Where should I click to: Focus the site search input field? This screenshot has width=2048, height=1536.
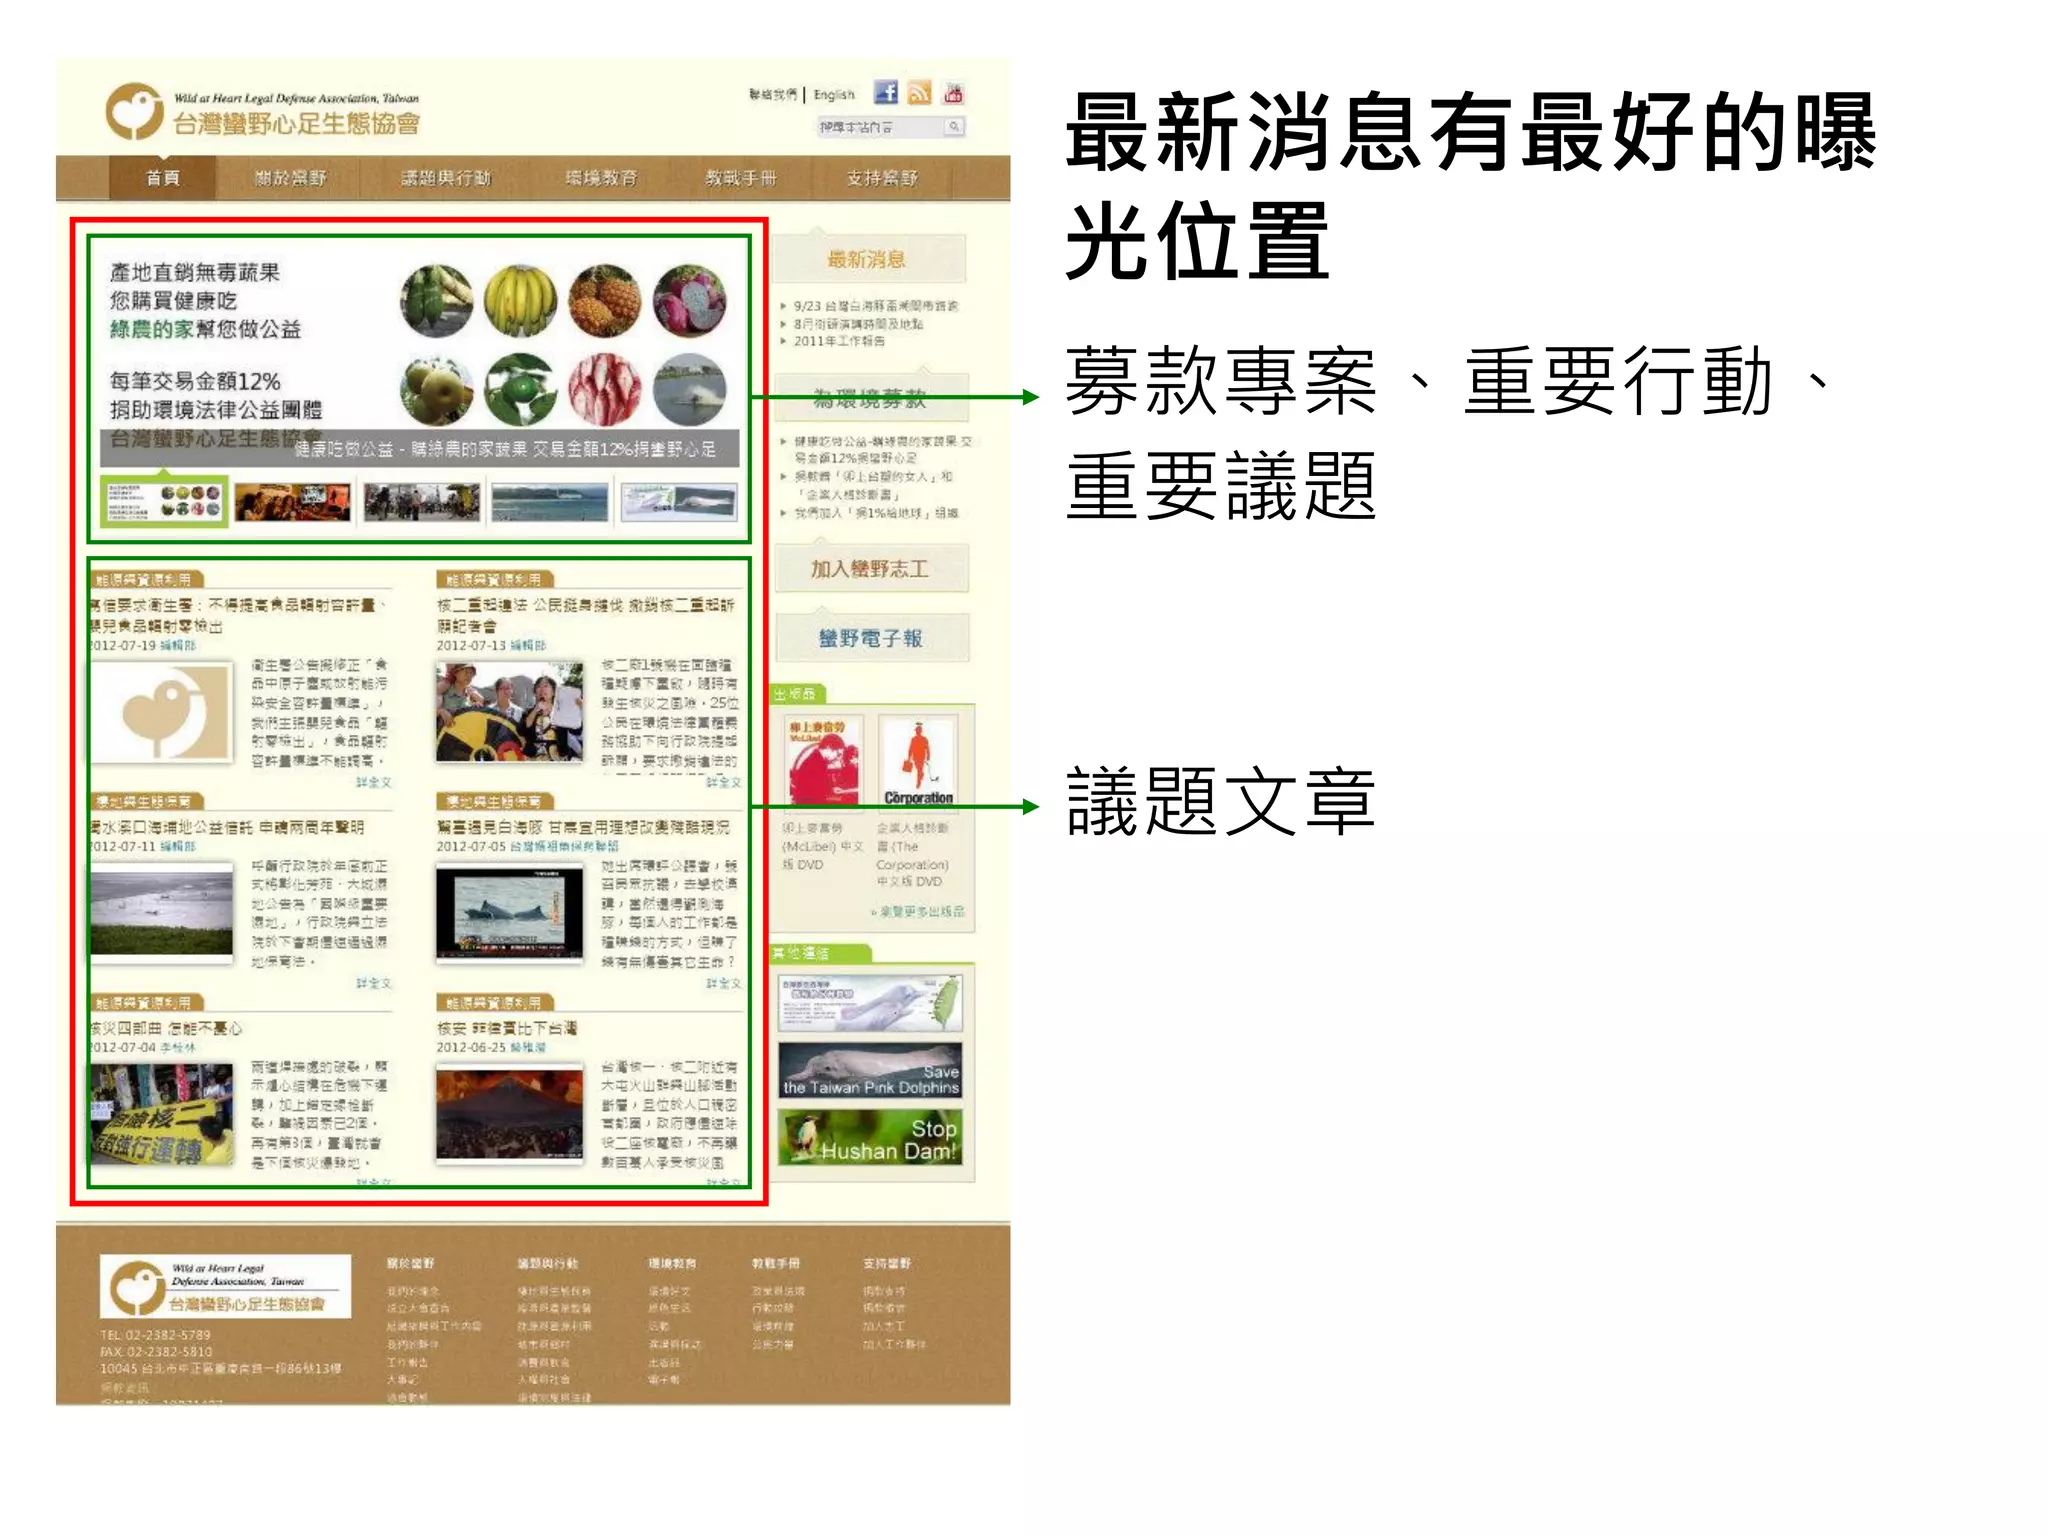880,126
